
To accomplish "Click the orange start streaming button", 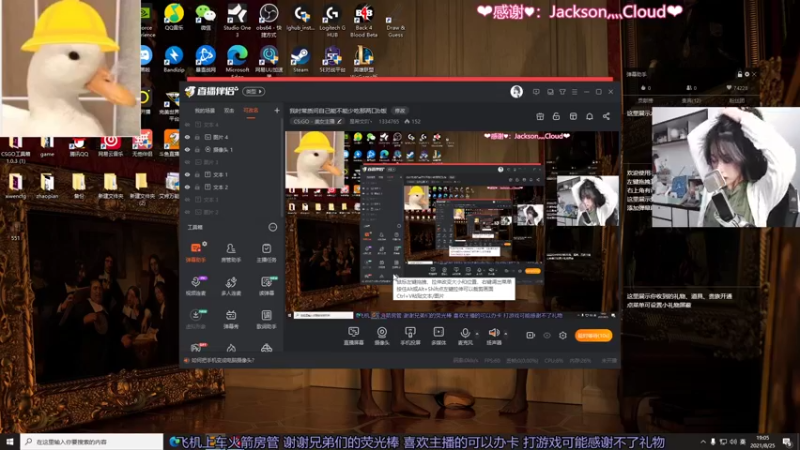I will [x=593, y=335].
